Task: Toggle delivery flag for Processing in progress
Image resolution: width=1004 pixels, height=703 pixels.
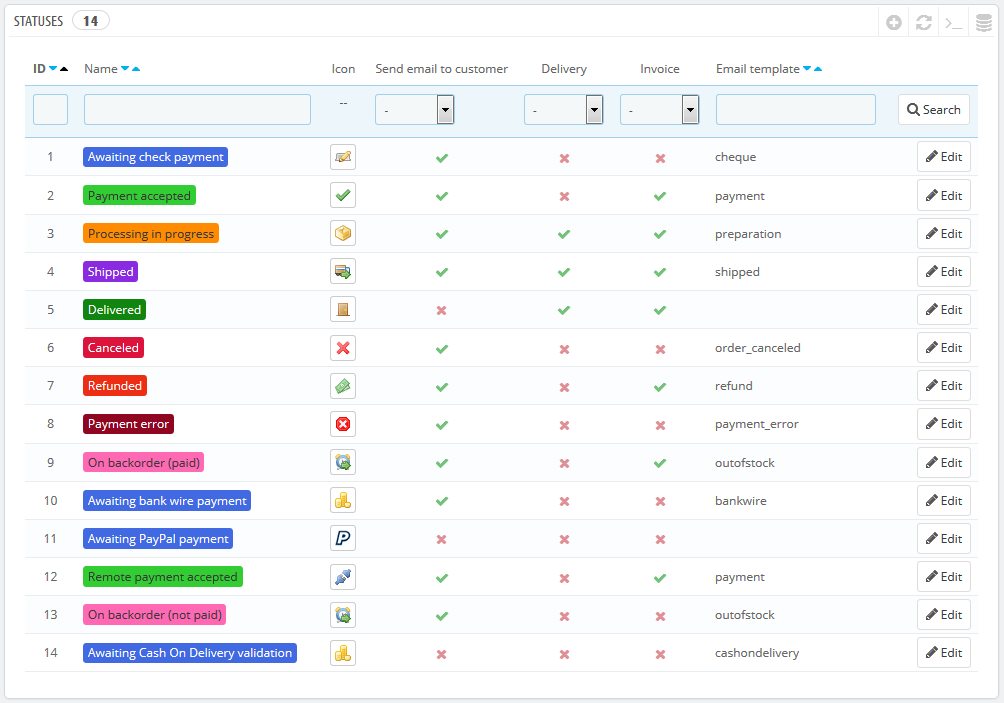Action: pyautogui.click(x=564, y=234)
